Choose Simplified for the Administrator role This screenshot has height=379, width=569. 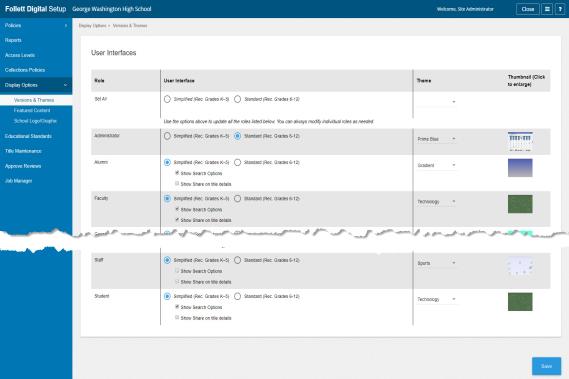point(167,136)
